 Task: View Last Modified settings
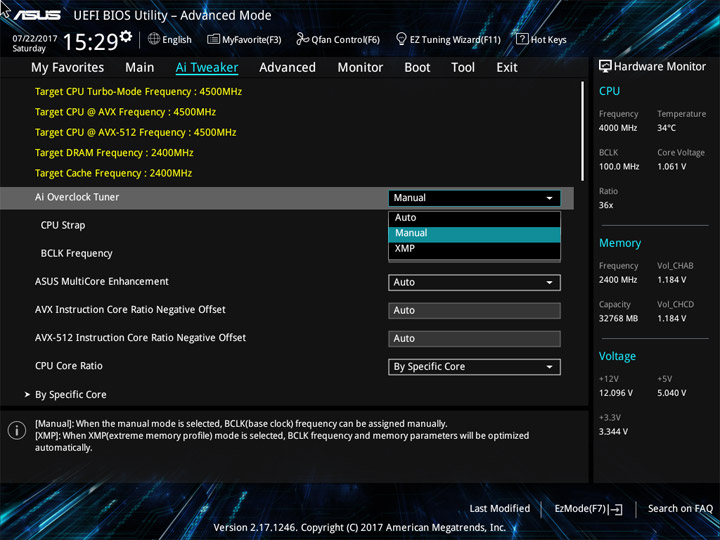[500, 508]
